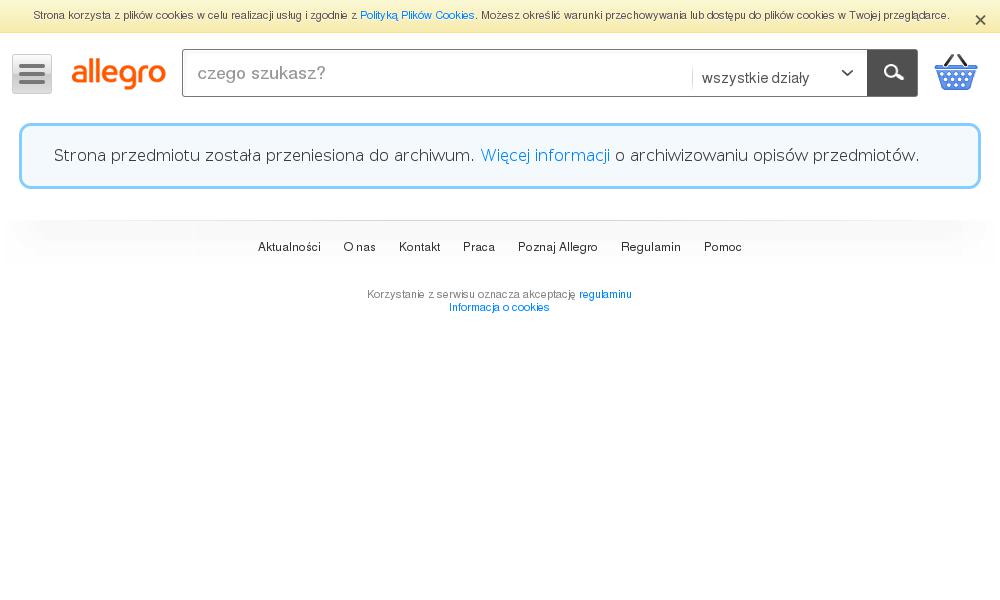Follow the 'Więcej informacji' link
This screenshot has height=600, width=1000.
point(545,156)
